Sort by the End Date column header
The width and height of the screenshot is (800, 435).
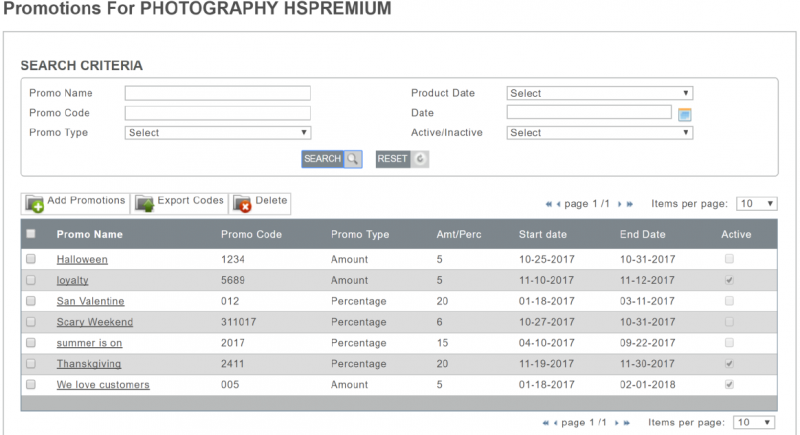pyautogui.click(x=642, y=235)
